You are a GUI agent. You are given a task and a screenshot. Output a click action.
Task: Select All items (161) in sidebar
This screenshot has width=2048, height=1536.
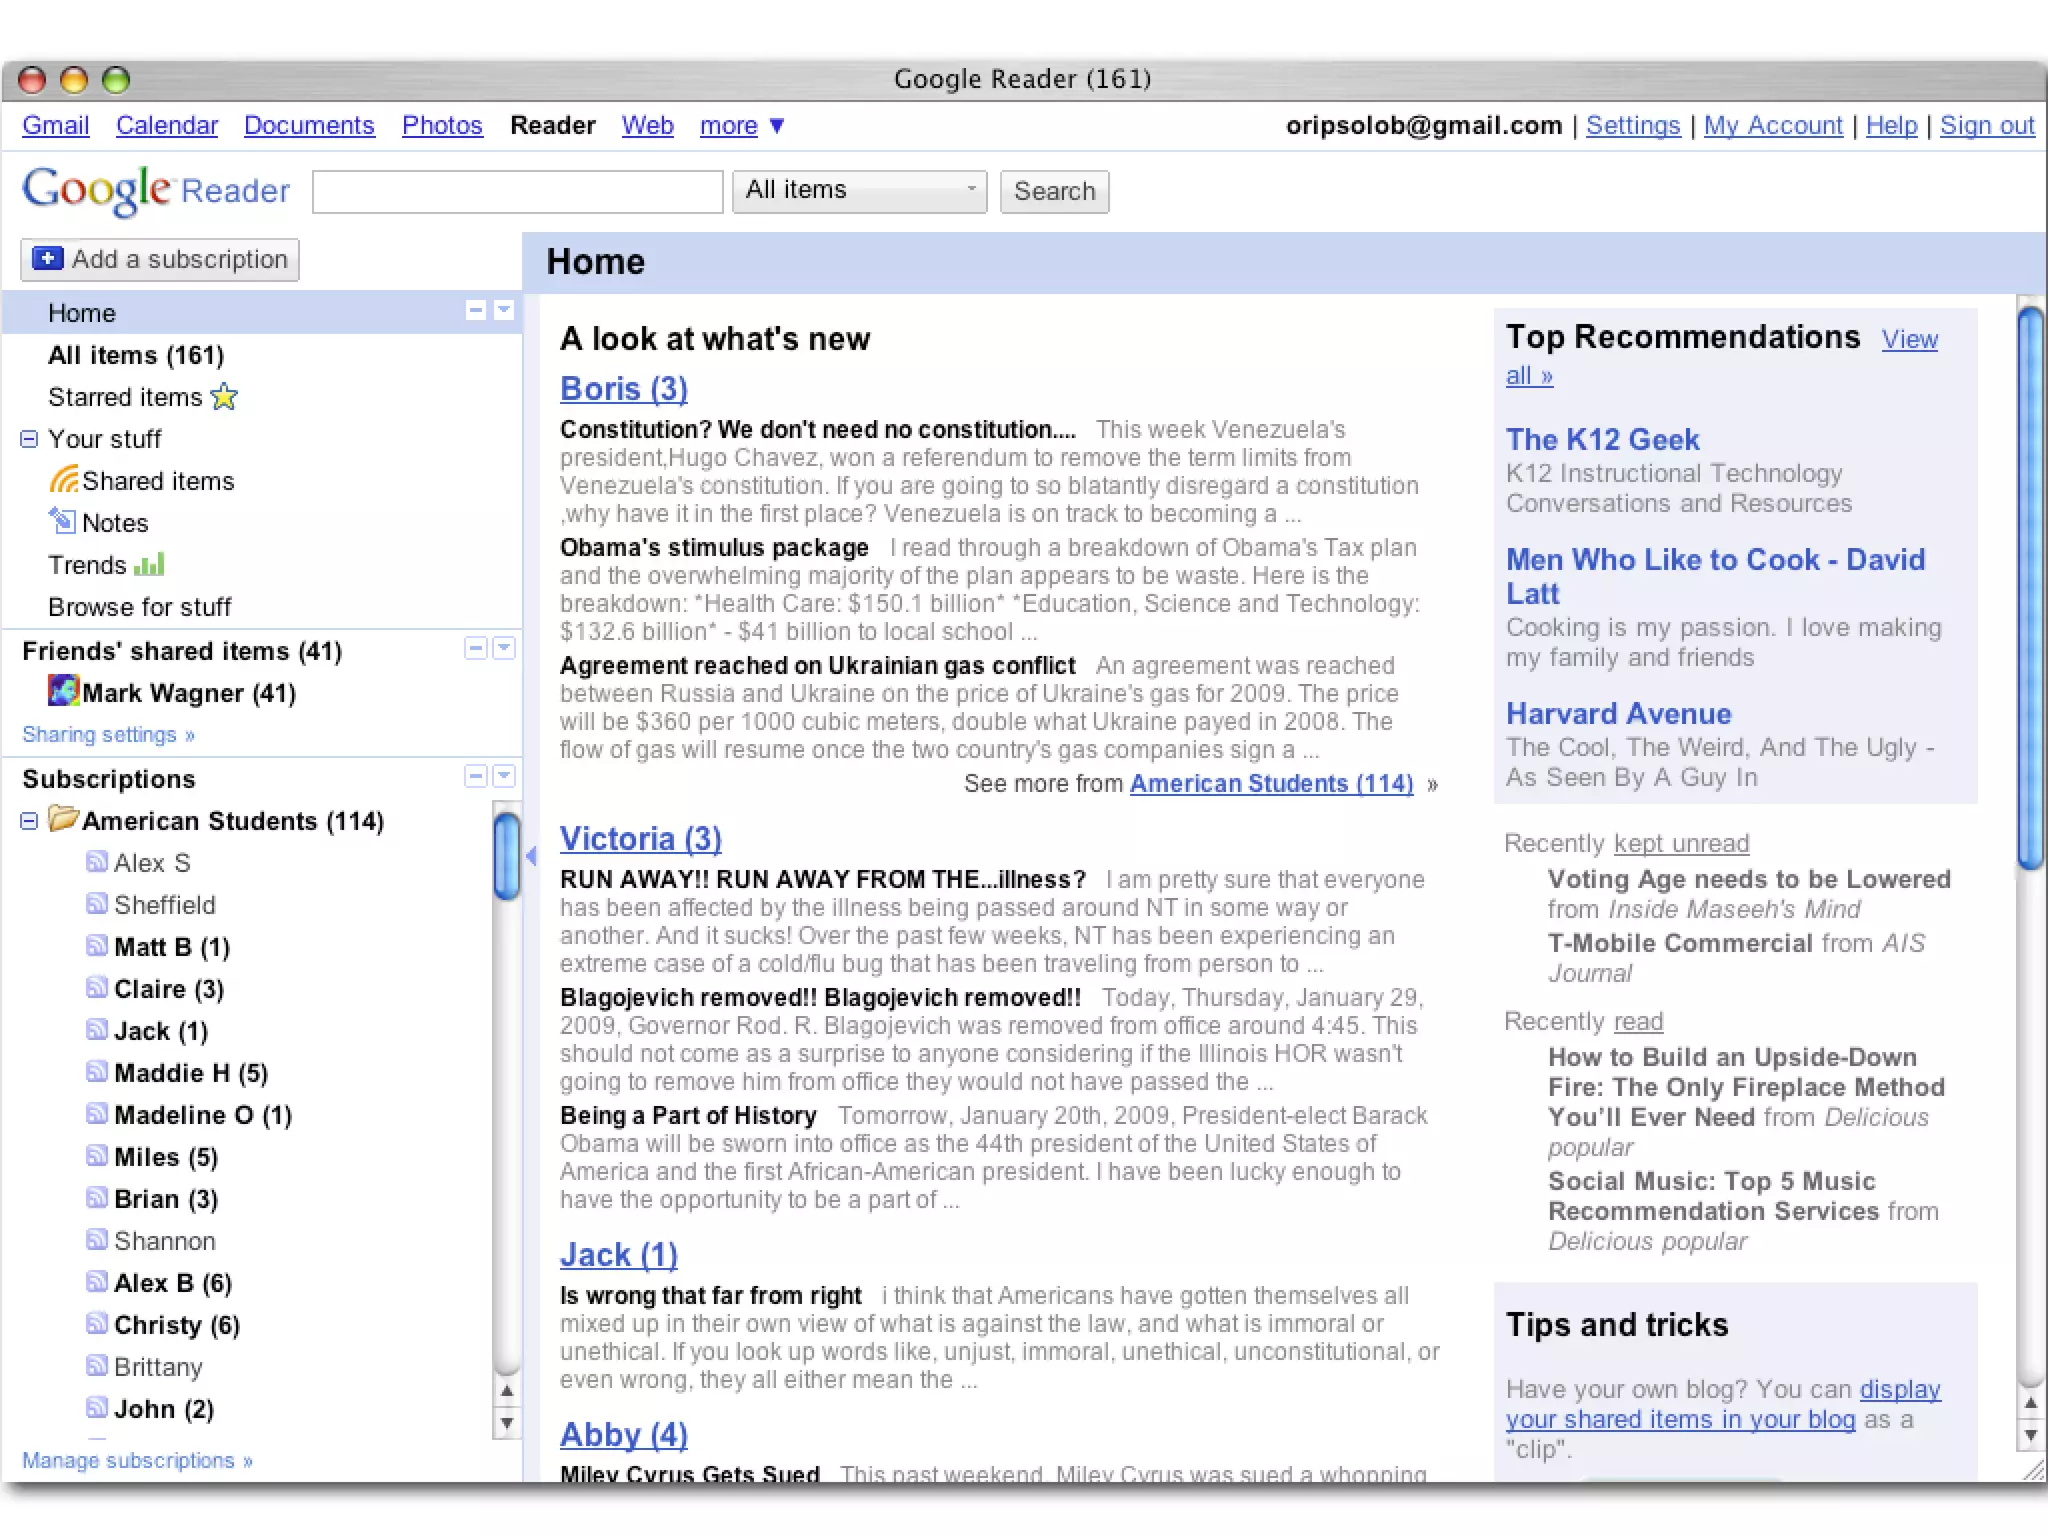click(136, 355)
